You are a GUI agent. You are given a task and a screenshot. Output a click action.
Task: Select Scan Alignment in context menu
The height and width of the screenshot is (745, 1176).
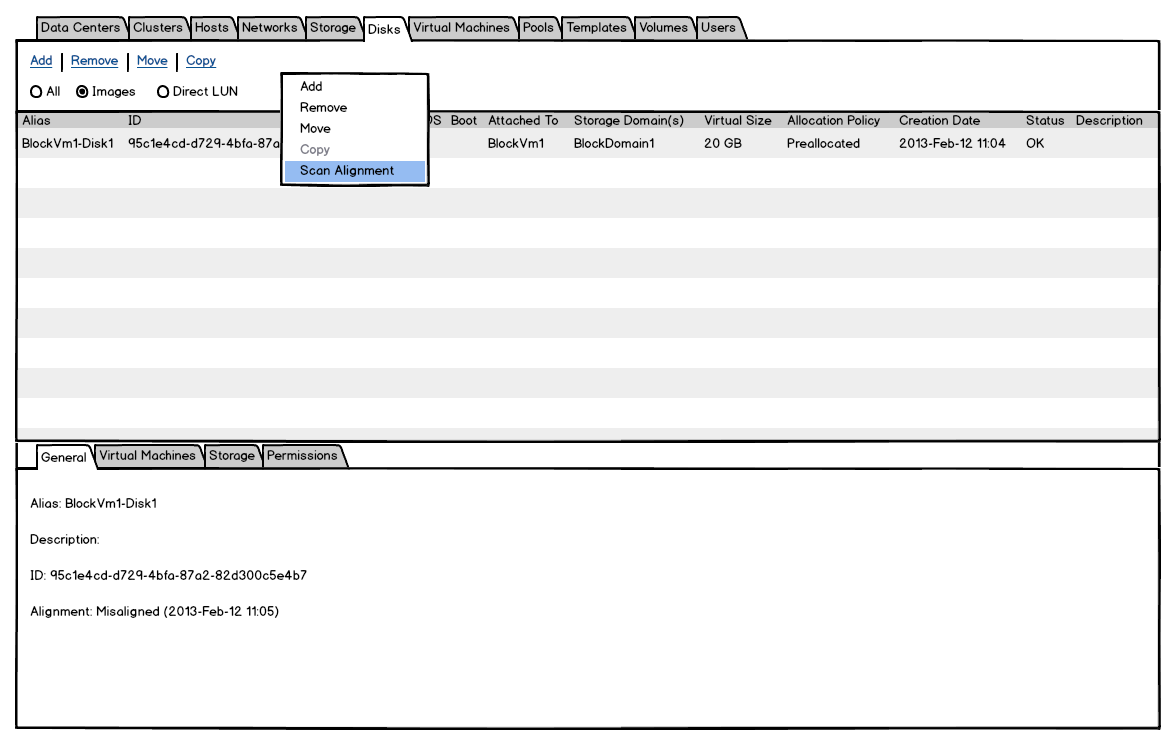click(347, 171)
